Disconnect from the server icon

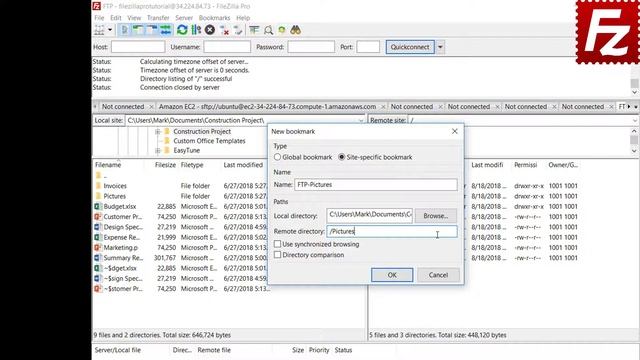coord(224,30)
